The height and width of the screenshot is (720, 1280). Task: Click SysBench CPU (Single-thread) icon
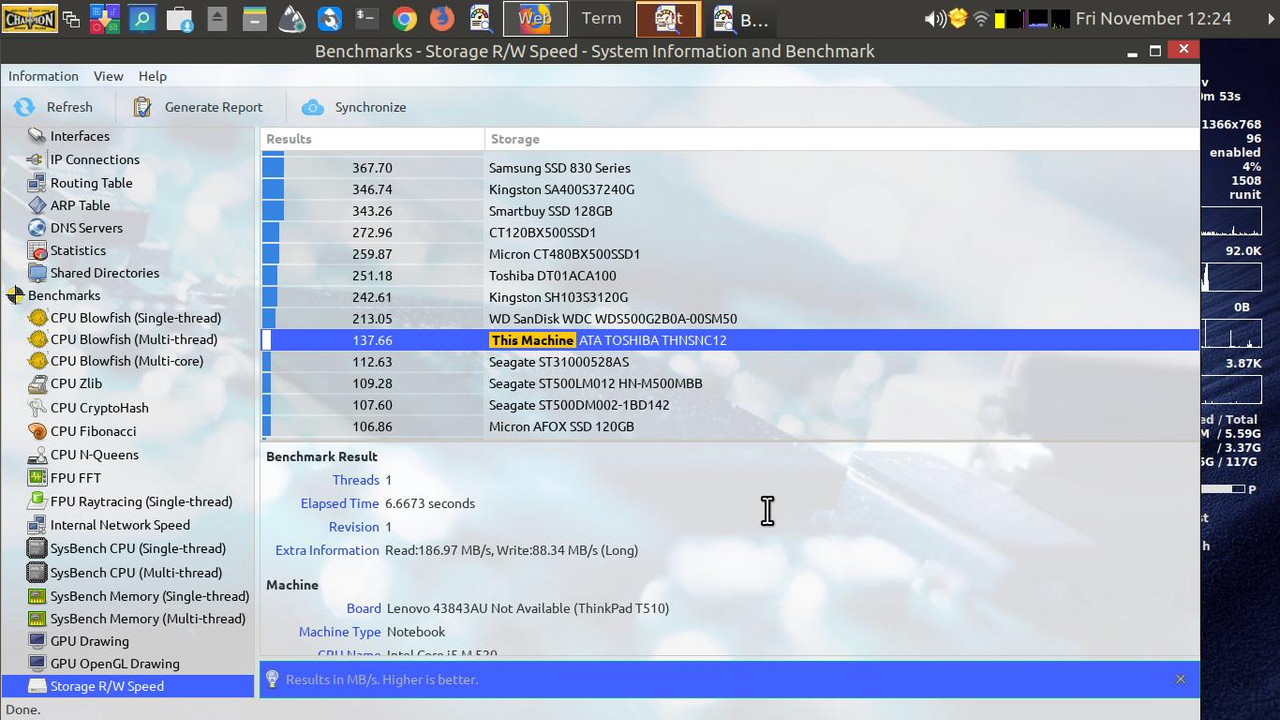click(37, 548)
